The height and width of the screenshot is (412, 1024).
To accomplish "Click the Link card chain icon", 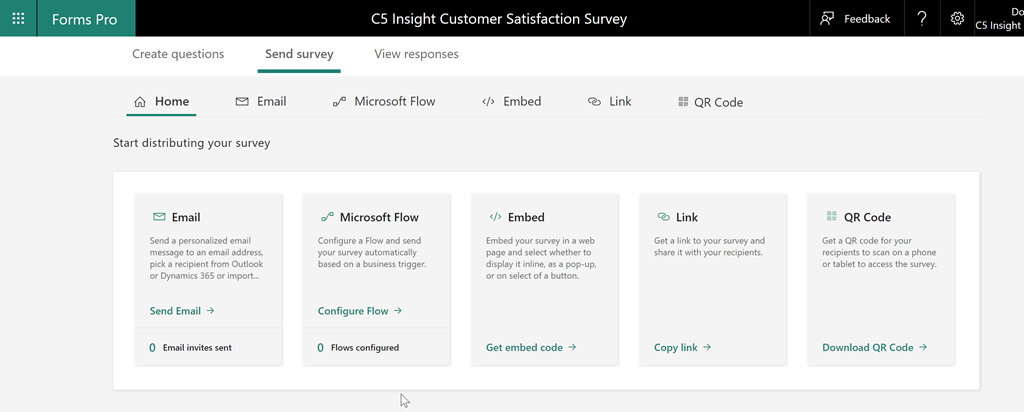I will pyautogui.click(x=664, y=217).
